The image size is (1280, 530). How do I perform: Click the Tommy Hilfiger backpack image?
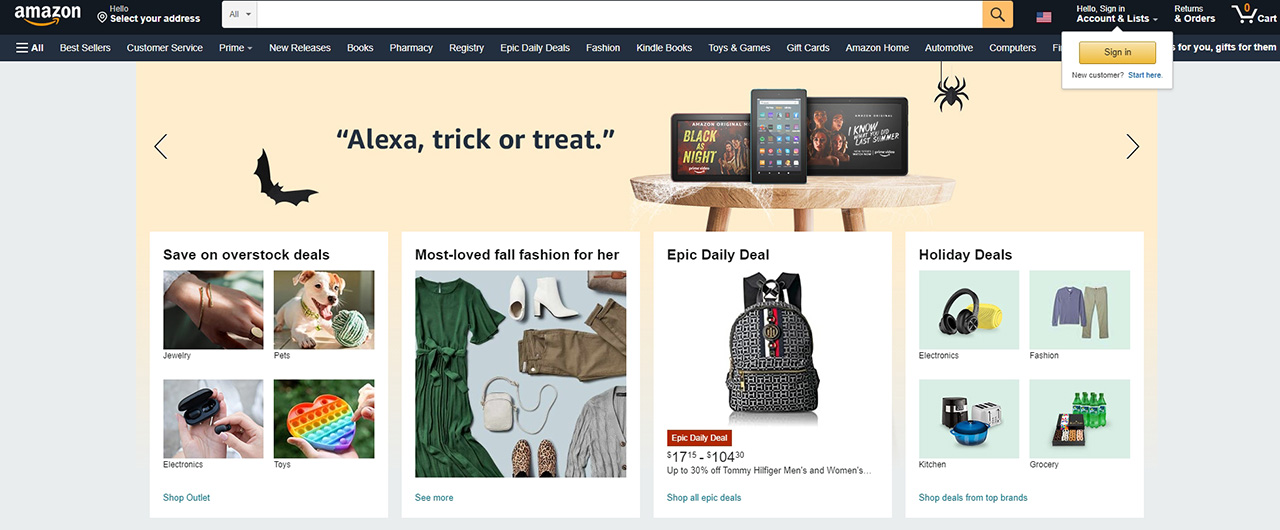pos(772,346)
